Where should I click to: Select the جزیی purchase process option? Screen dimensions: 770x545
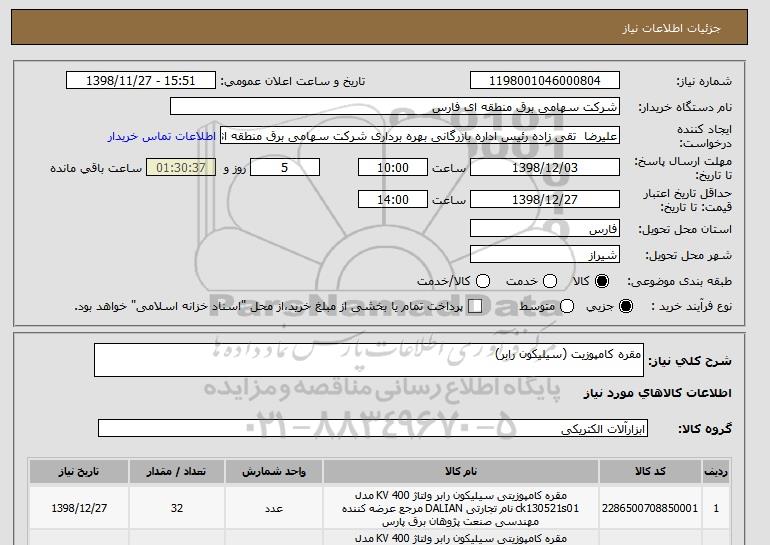[x=626, y=306]
